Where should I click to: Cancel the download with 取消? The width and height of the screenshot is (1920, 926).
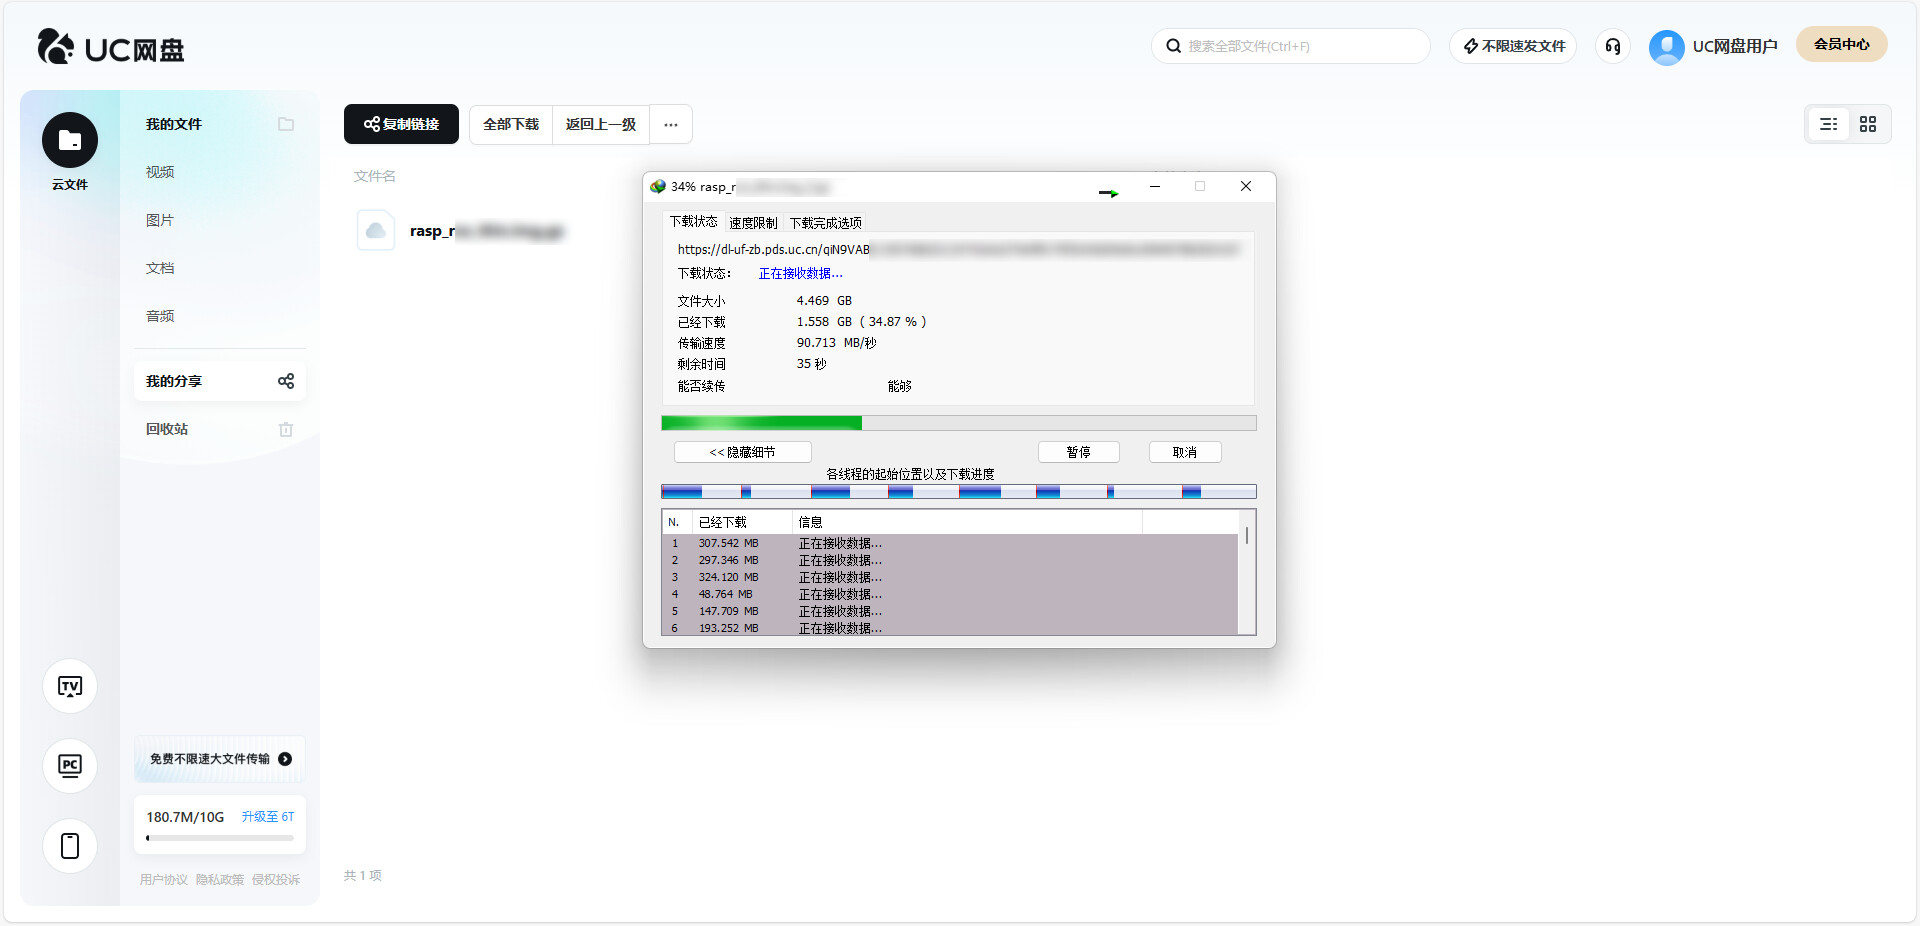point(1185,452)
